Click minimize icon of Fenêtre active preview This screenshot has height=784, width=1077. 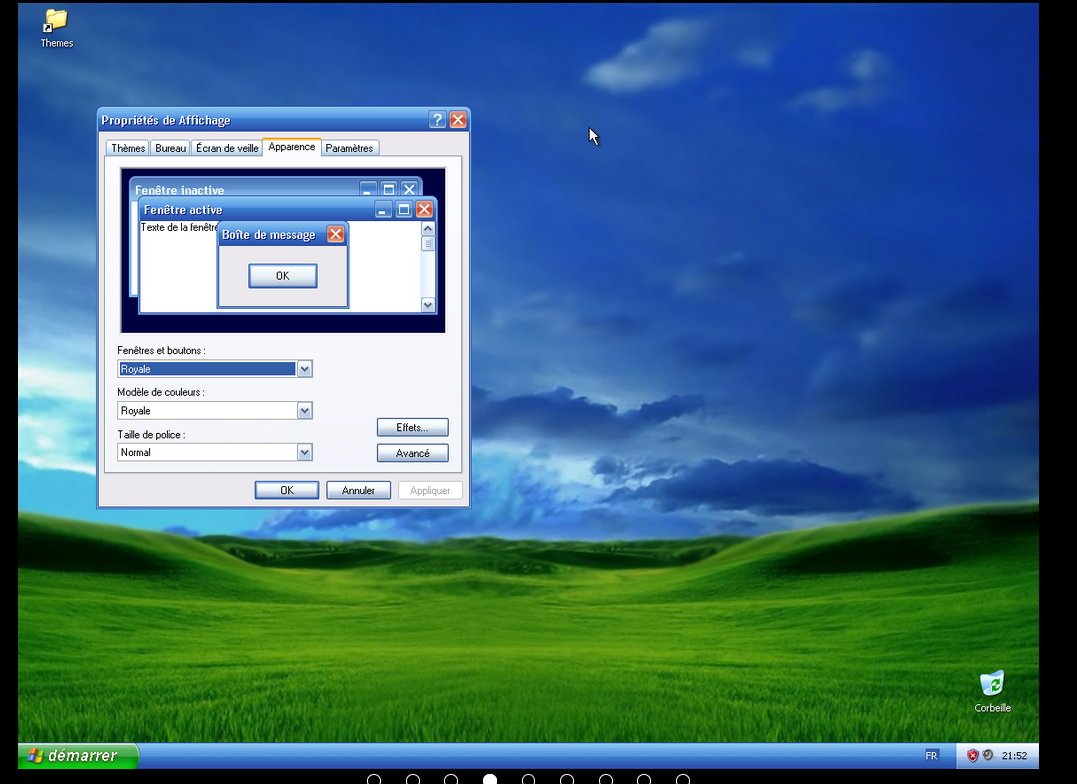383,210
